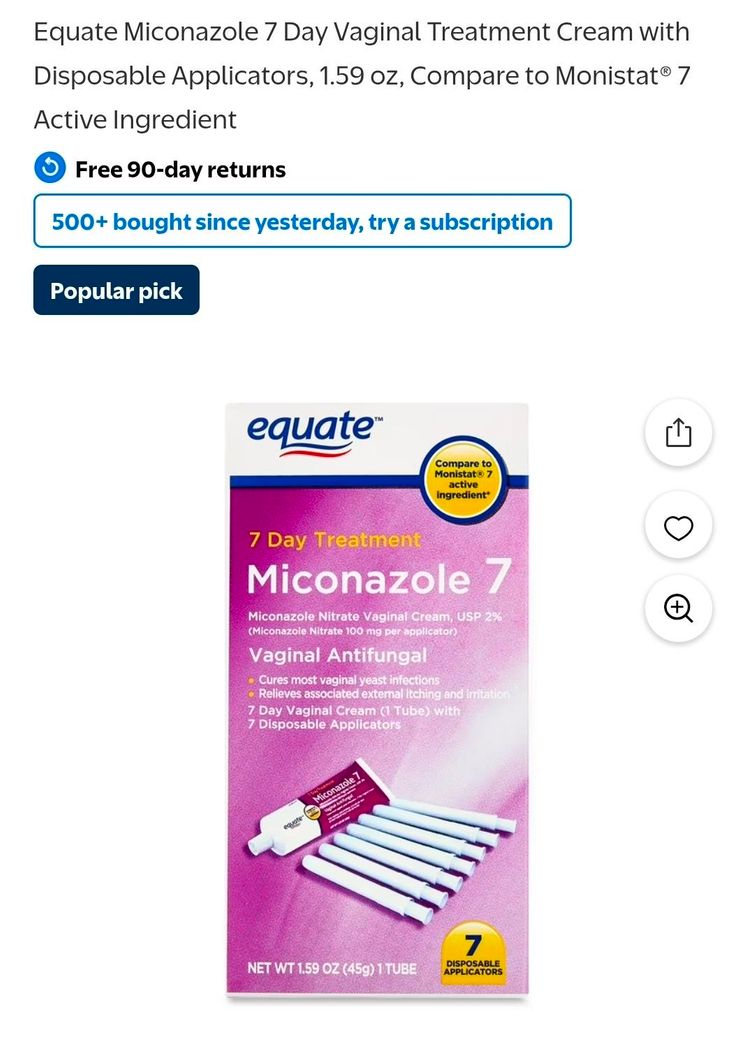Screen dimensions: 754x1040
Task: Tap the share icon beside the product image
Action: (x=678, y=433)
